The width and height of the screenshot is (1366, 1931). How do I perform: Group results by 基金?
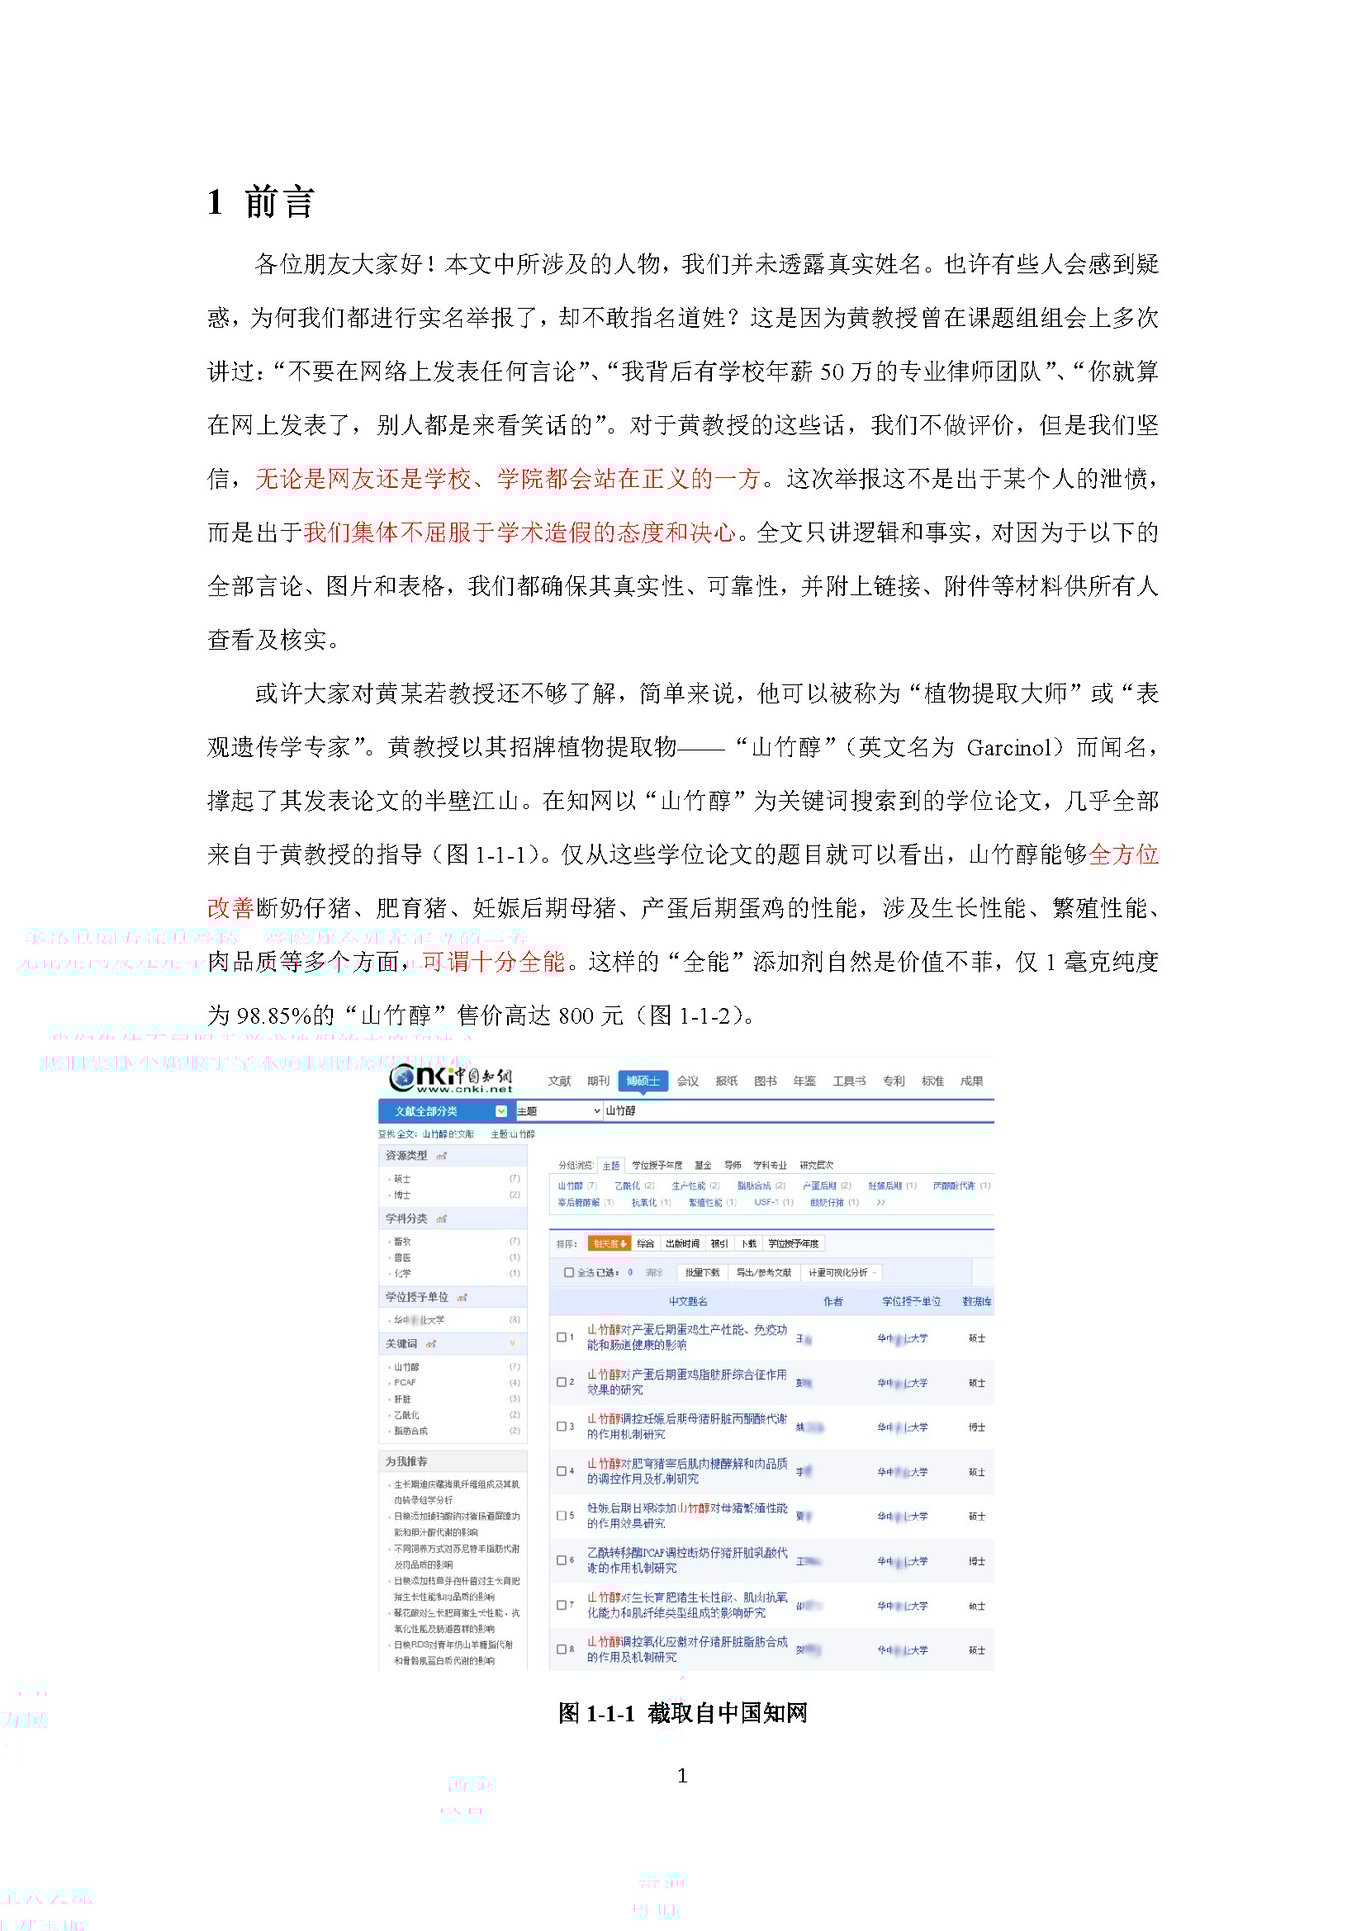pos(703,1165)
